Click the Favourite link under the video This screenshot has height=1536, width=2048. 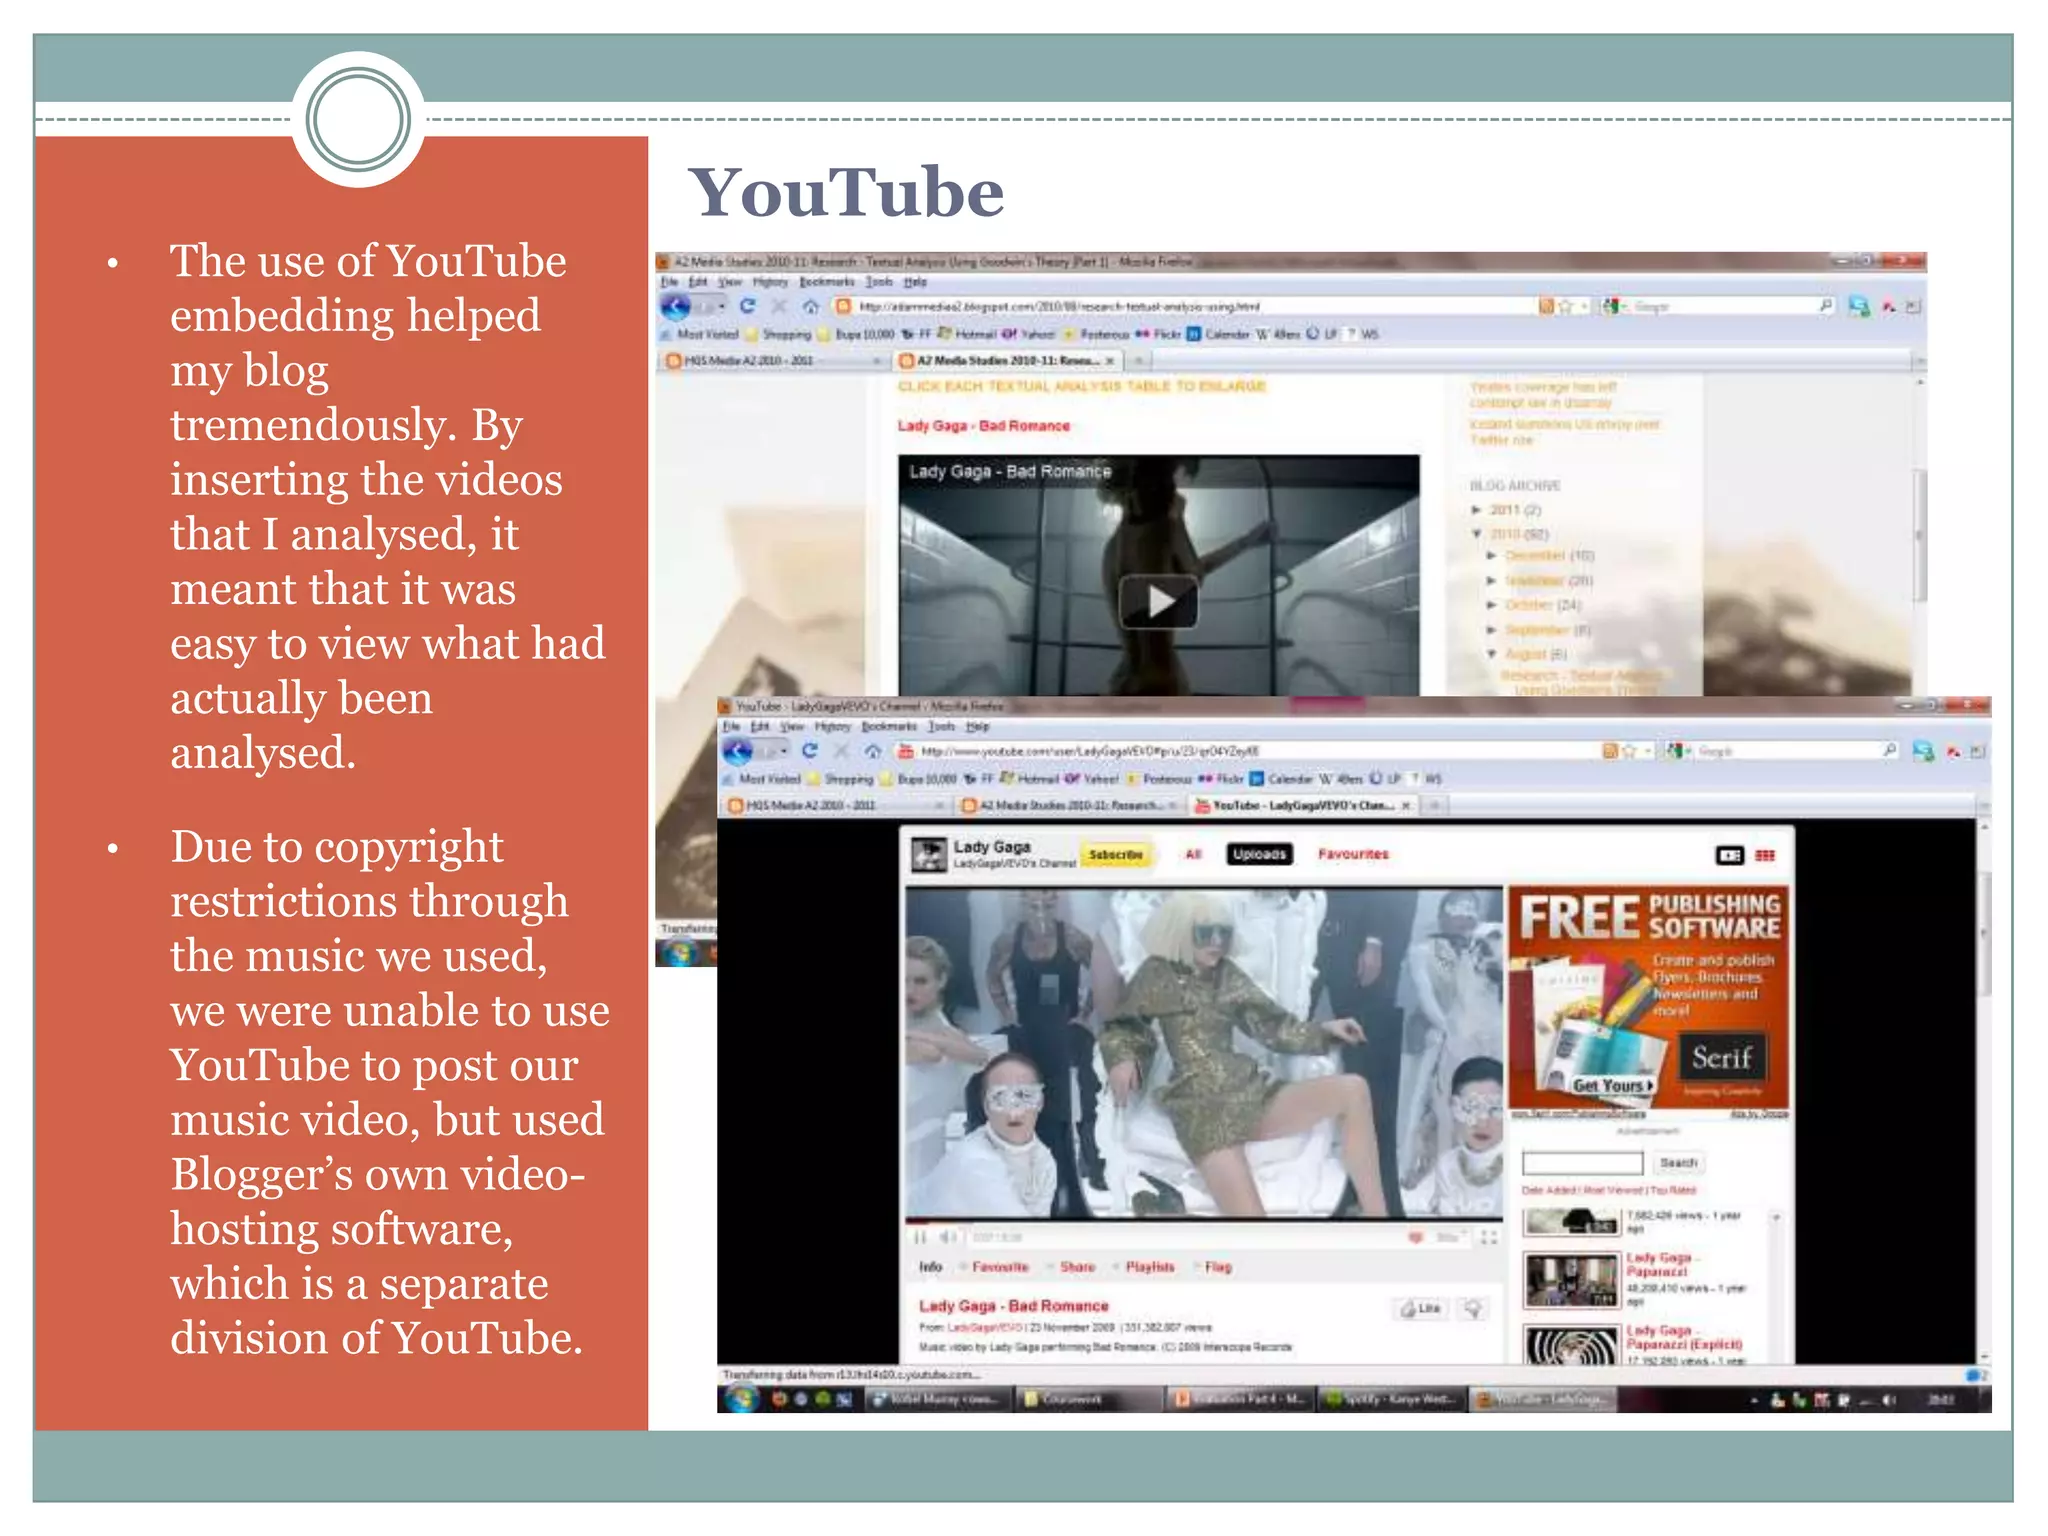tap(1000, 1267)
